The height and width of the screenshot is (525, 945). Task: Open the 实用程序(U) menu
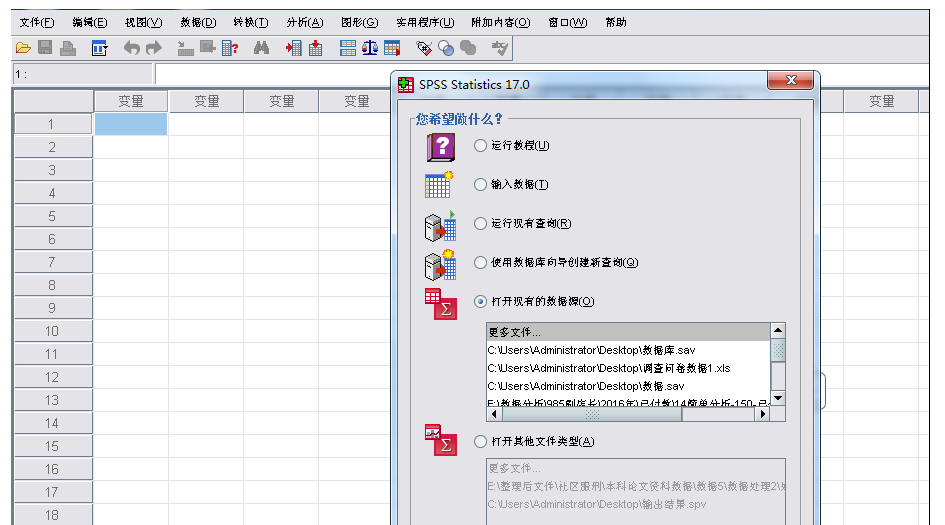[425, 23]
